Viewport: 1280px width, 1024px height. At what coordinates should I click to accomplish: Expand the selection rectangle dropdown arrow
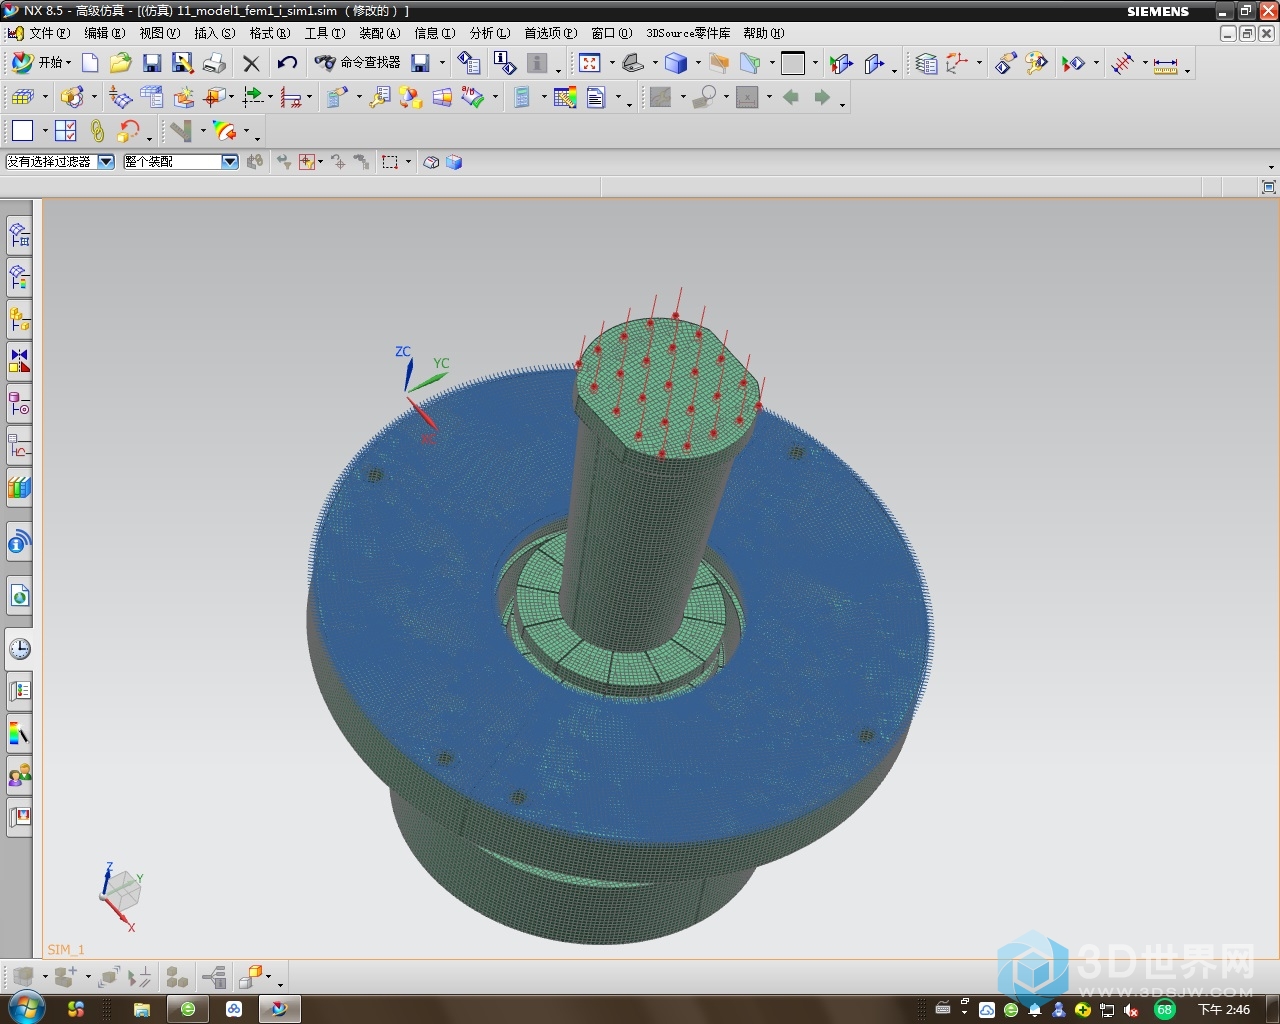click(408, 162)
